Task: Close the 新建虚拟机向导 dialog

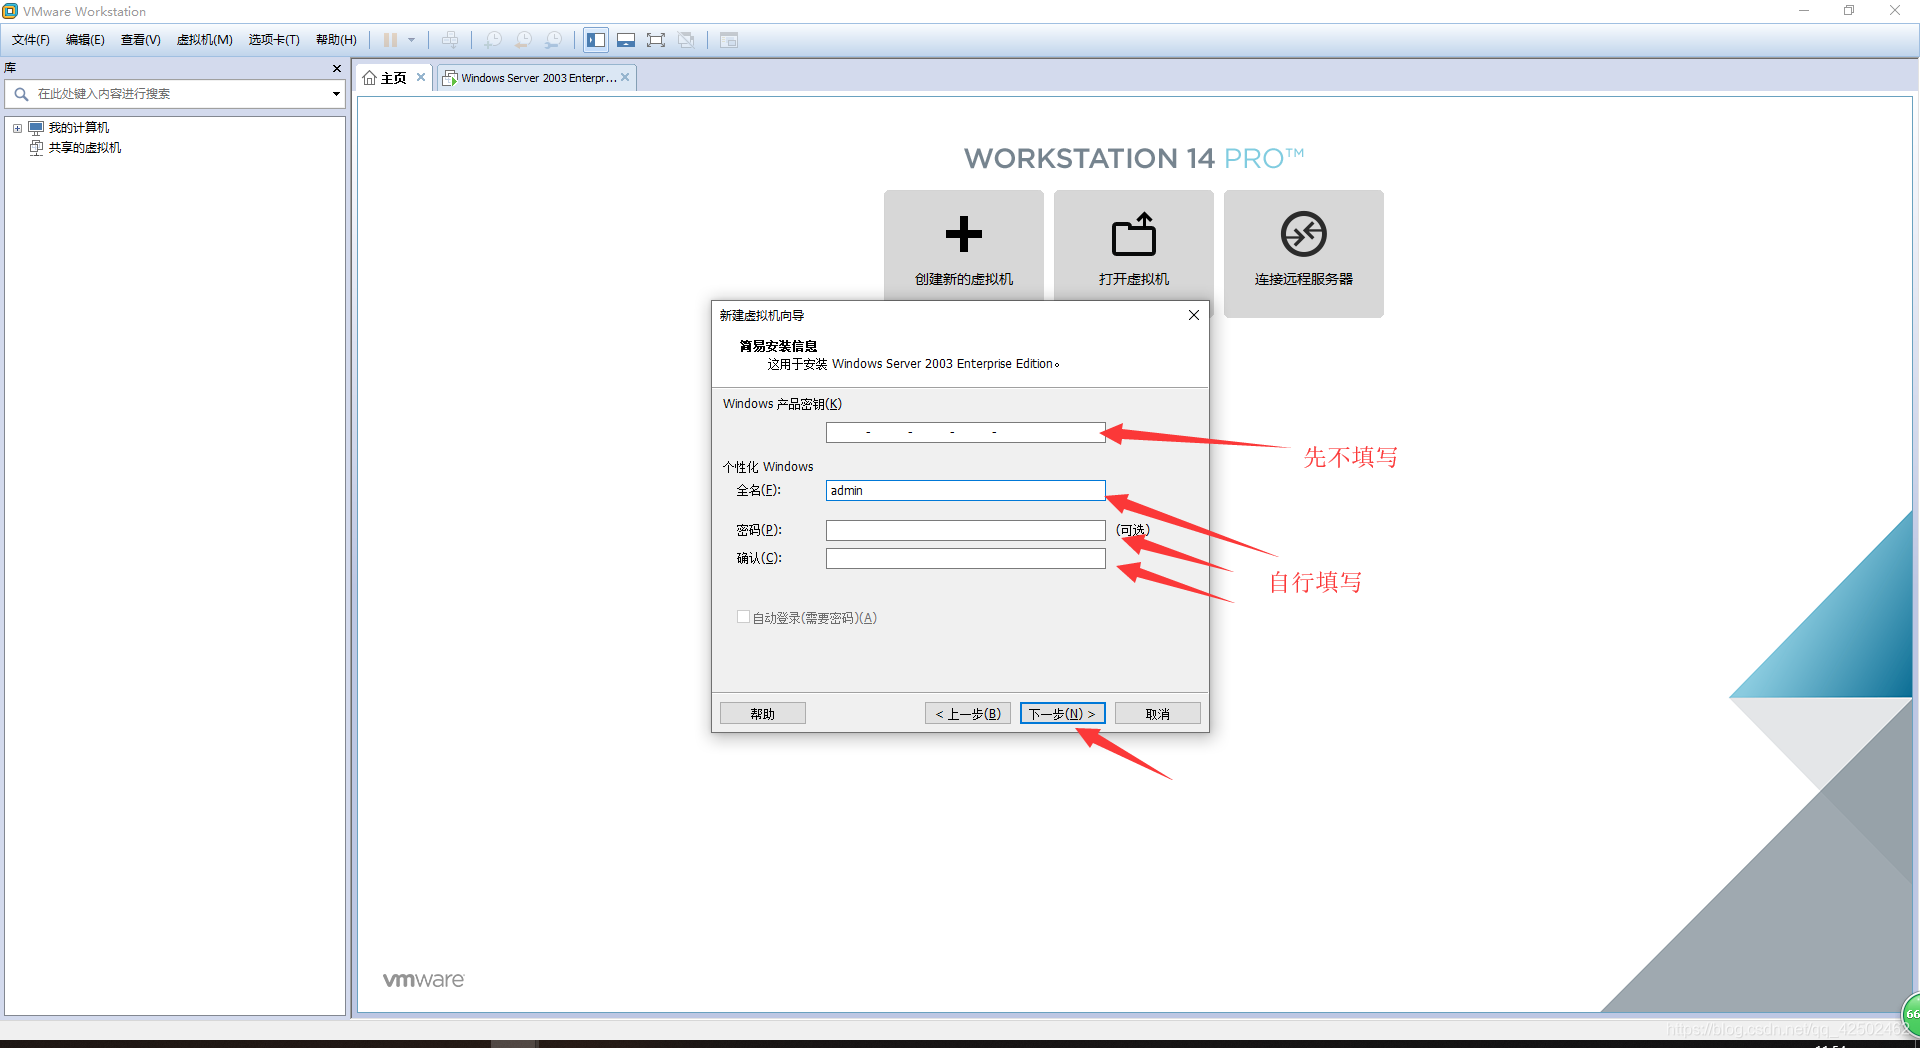Action: (x=1193, y=315)
